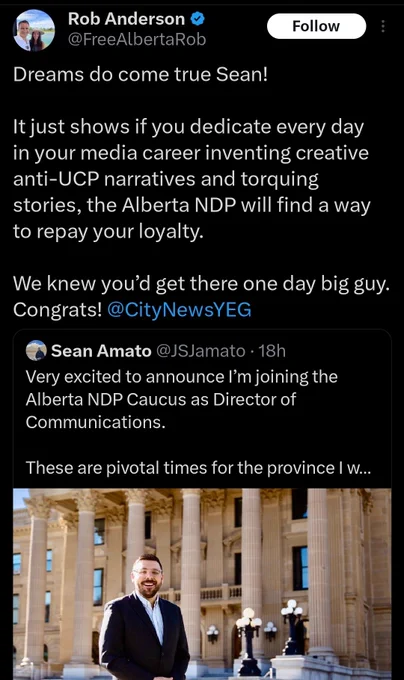Click the paragraph about anti-UCP narratives
The image size is (404, 680).
click(x=192, y=179)
